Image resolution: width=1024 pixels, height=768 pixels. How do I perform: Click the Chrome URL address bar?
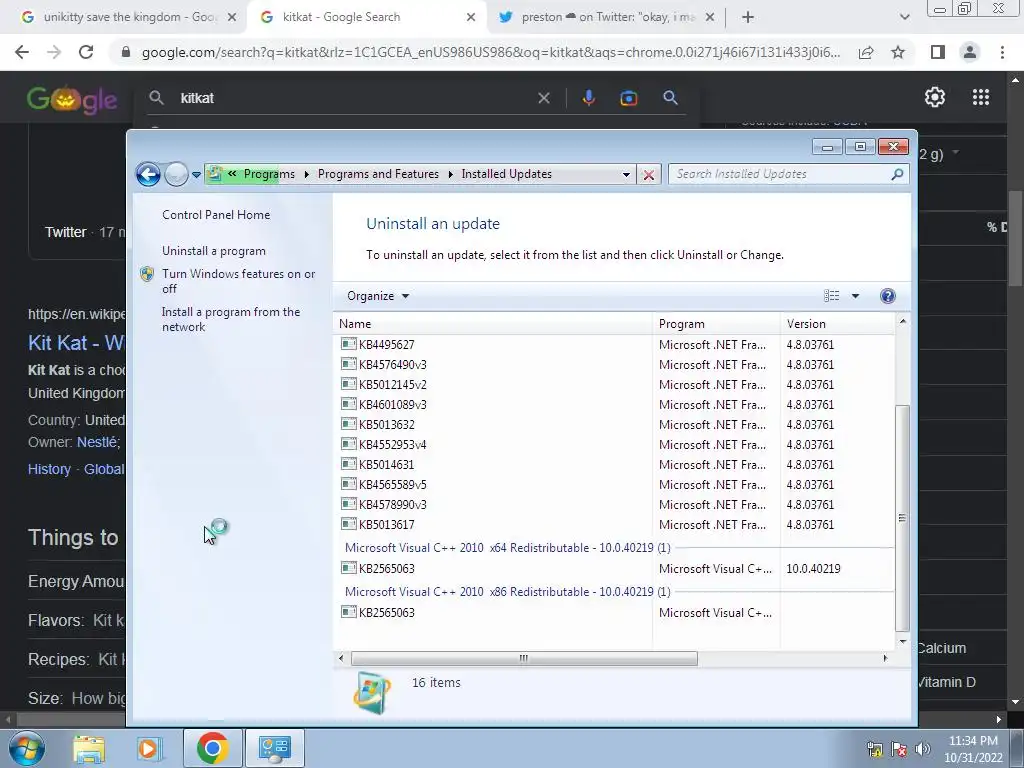(490, 52)
